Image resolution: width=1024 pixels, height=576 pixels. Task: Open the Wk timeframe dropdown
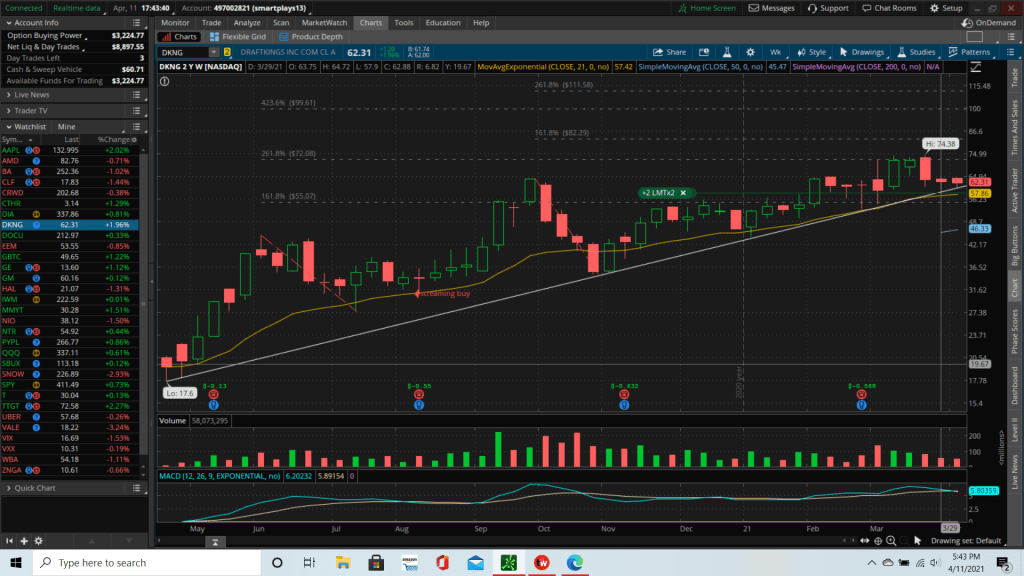click(x=776, y=52)
